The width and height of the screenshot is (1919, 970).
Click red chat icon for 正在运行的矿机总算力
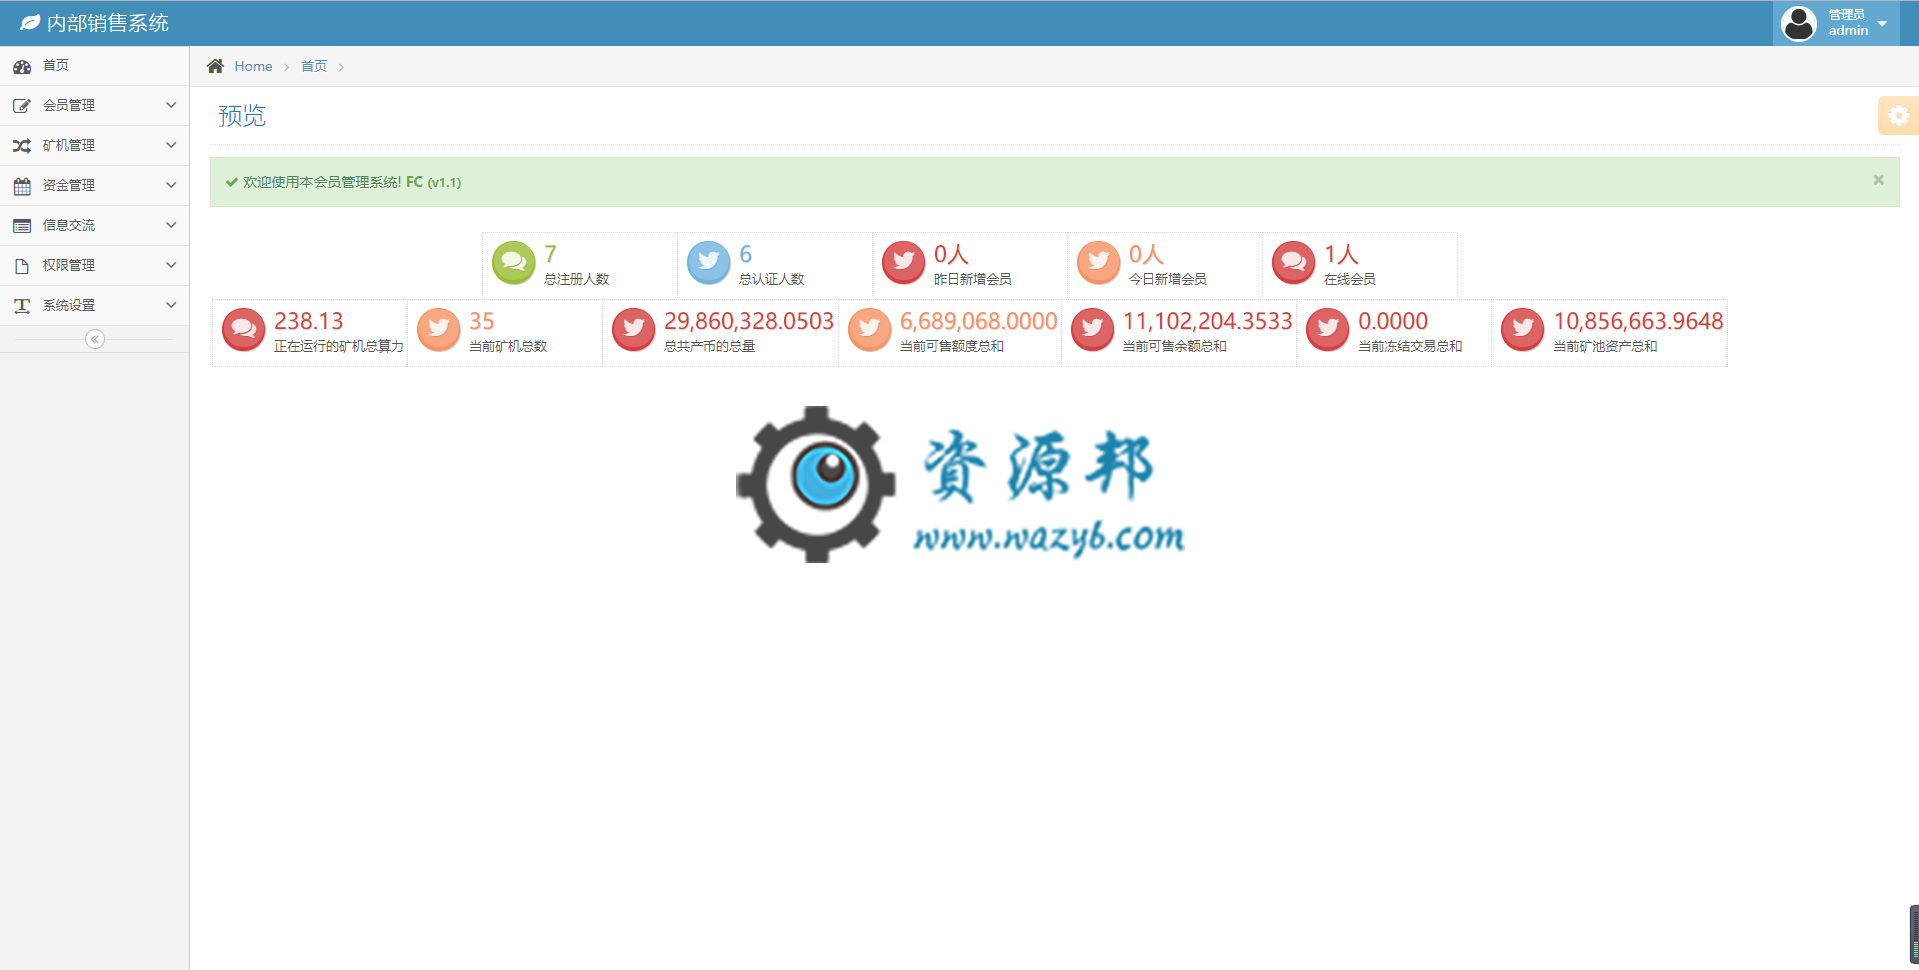(244, 330)
